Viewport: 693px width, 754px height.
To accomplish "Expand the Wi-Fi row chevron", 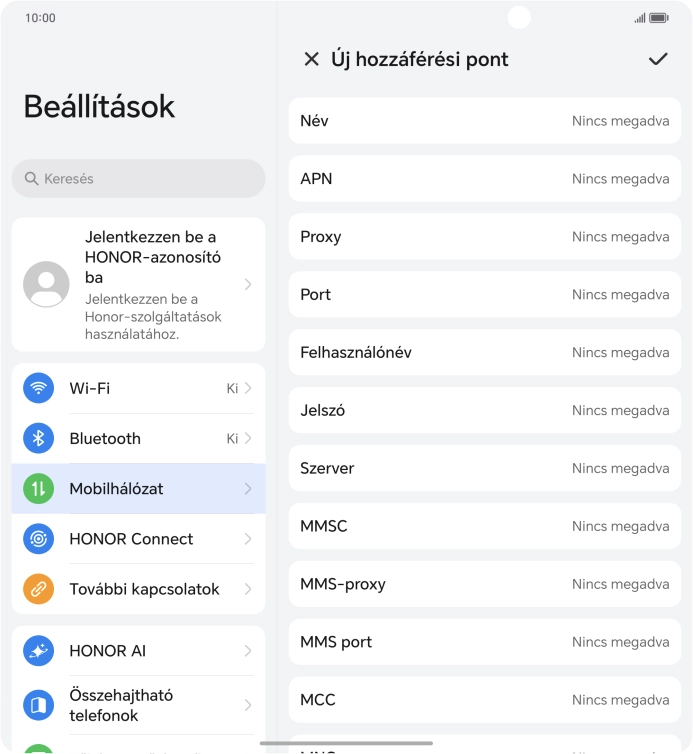I will (x=247, y=388).
